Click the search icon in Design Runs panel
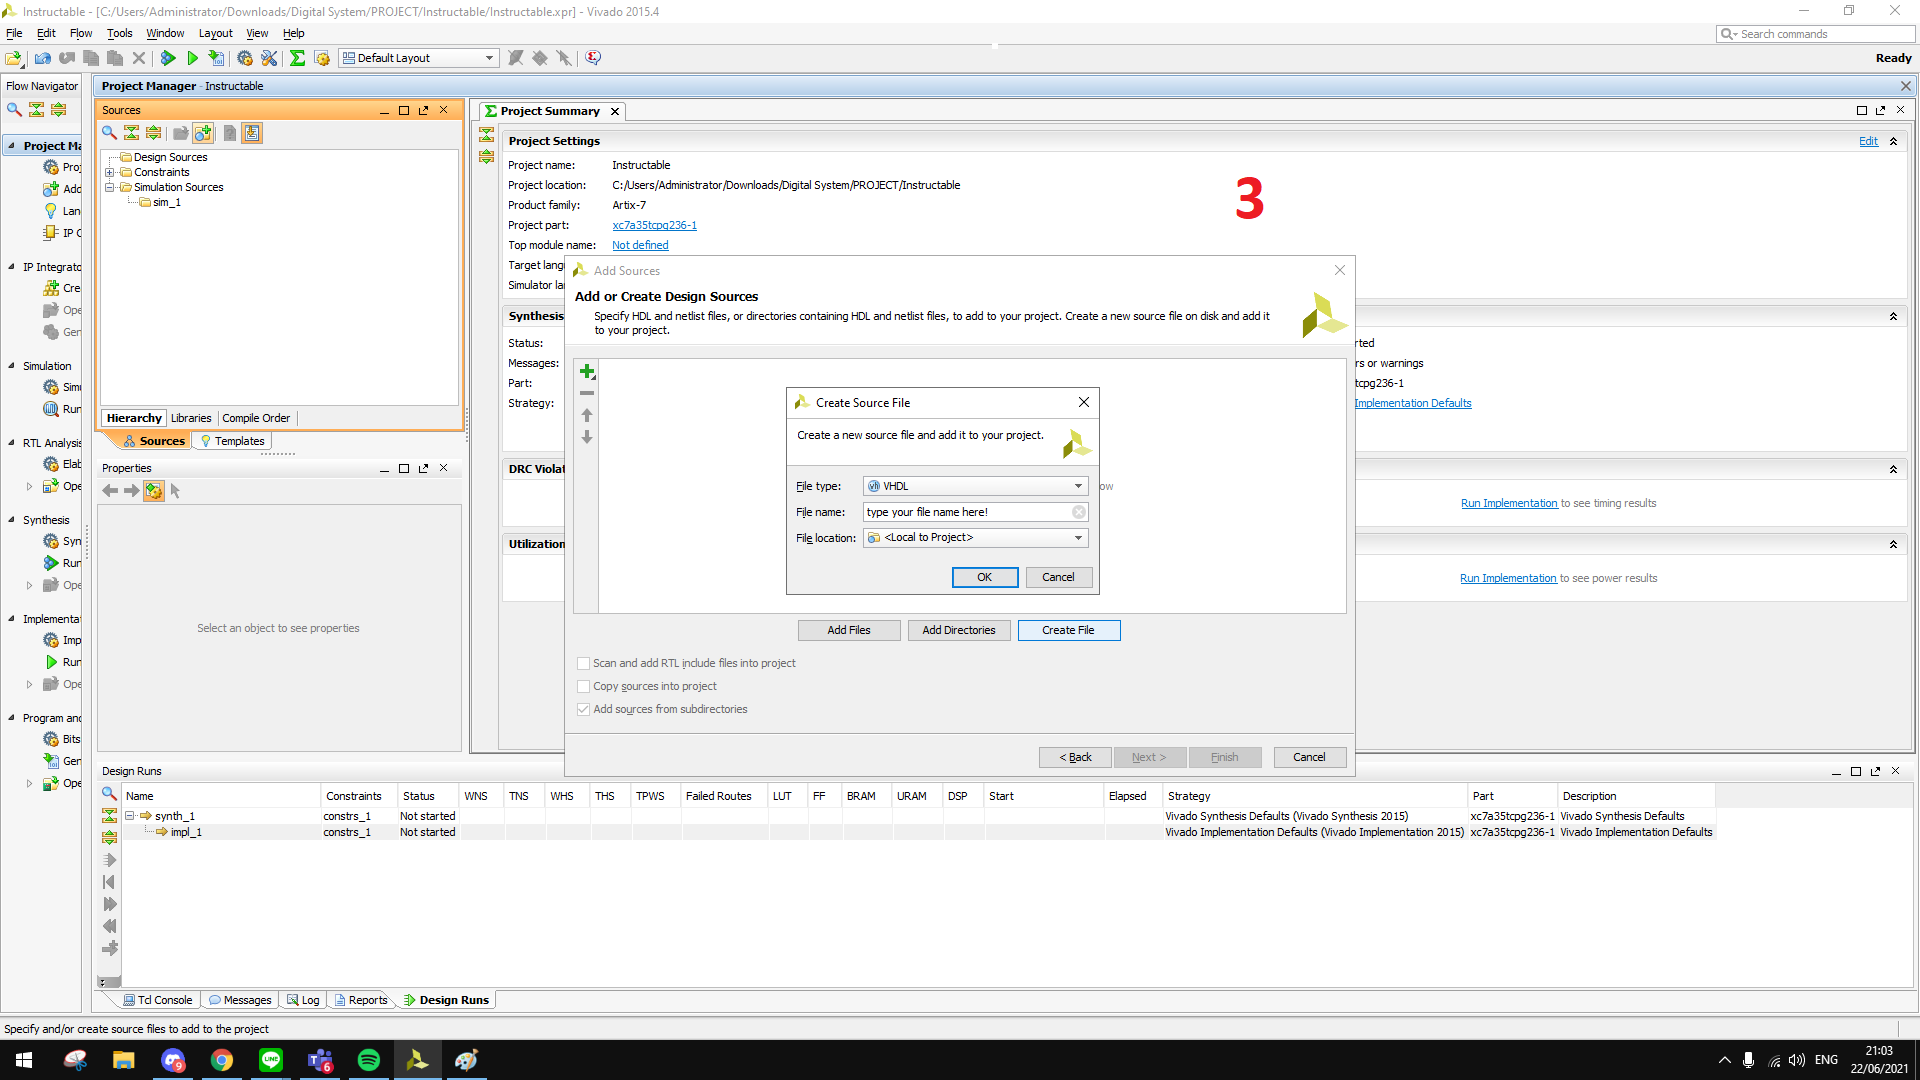Image resolution: width=1920 pixels, height=1080 pixels. (109, 793)
